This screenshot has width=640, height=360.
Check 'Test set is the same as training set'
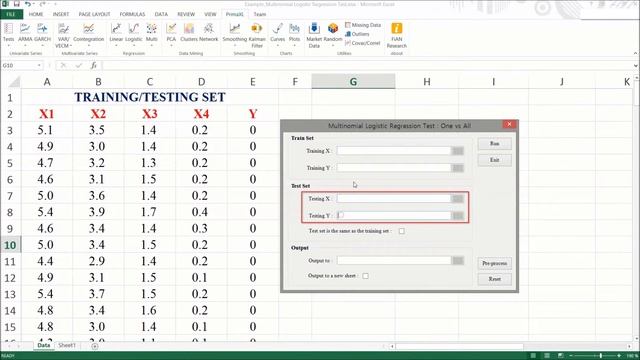402,231
